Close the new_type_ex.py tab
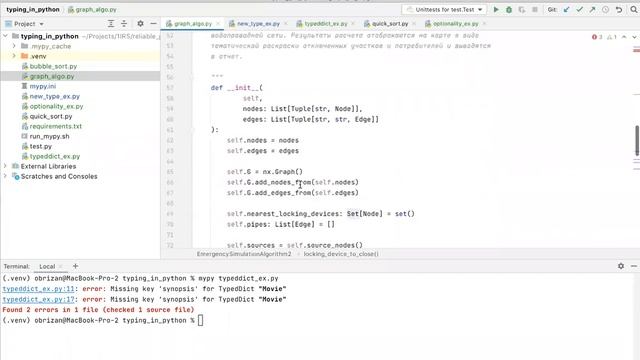Viewport: 640px width, 360px height. [x=286, y=24]
